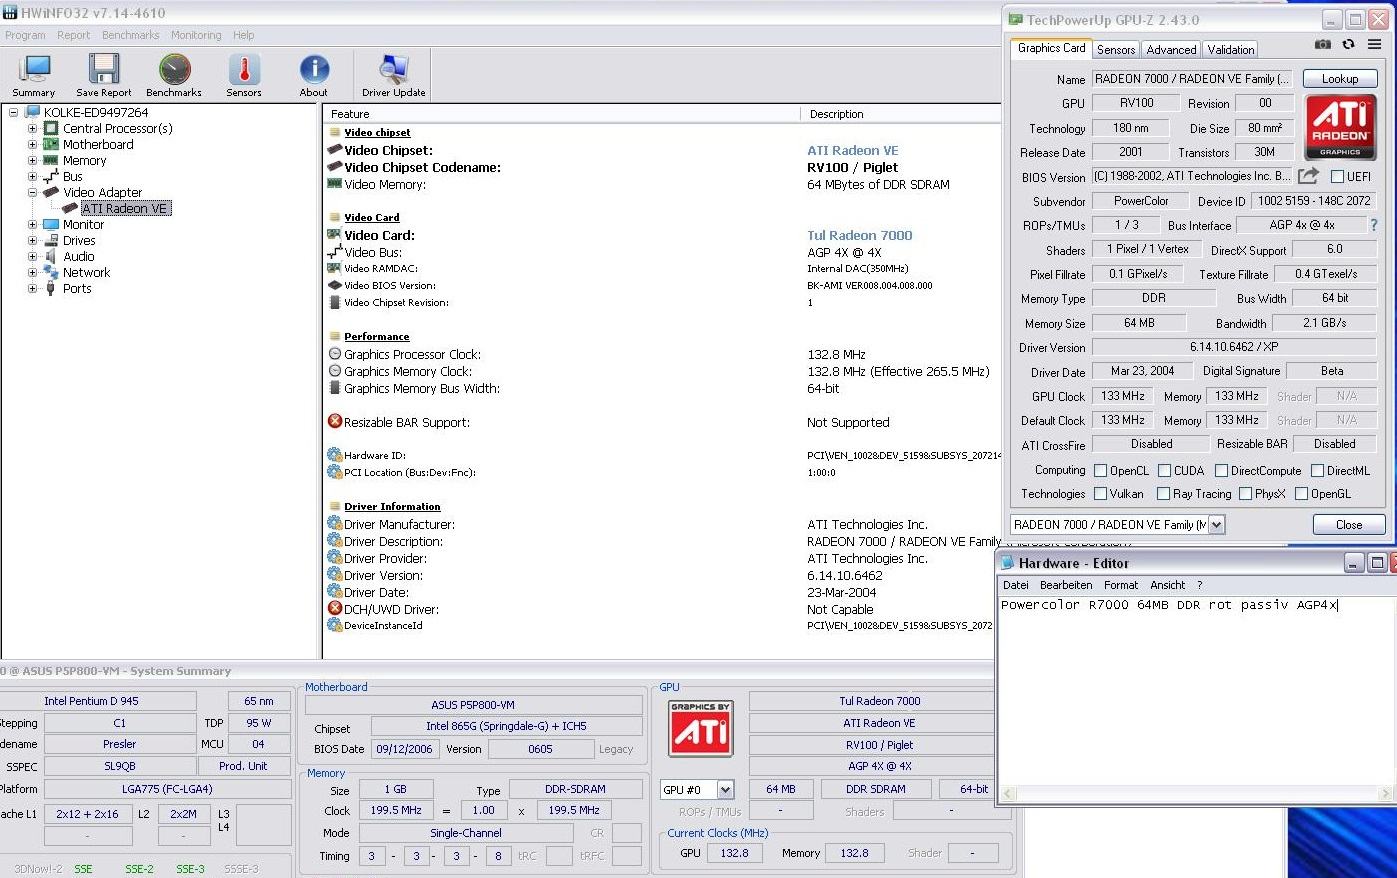The width and height of the screenshot is (1397, 878).
Task: Click the Network tree item
Action: (86, 273)
